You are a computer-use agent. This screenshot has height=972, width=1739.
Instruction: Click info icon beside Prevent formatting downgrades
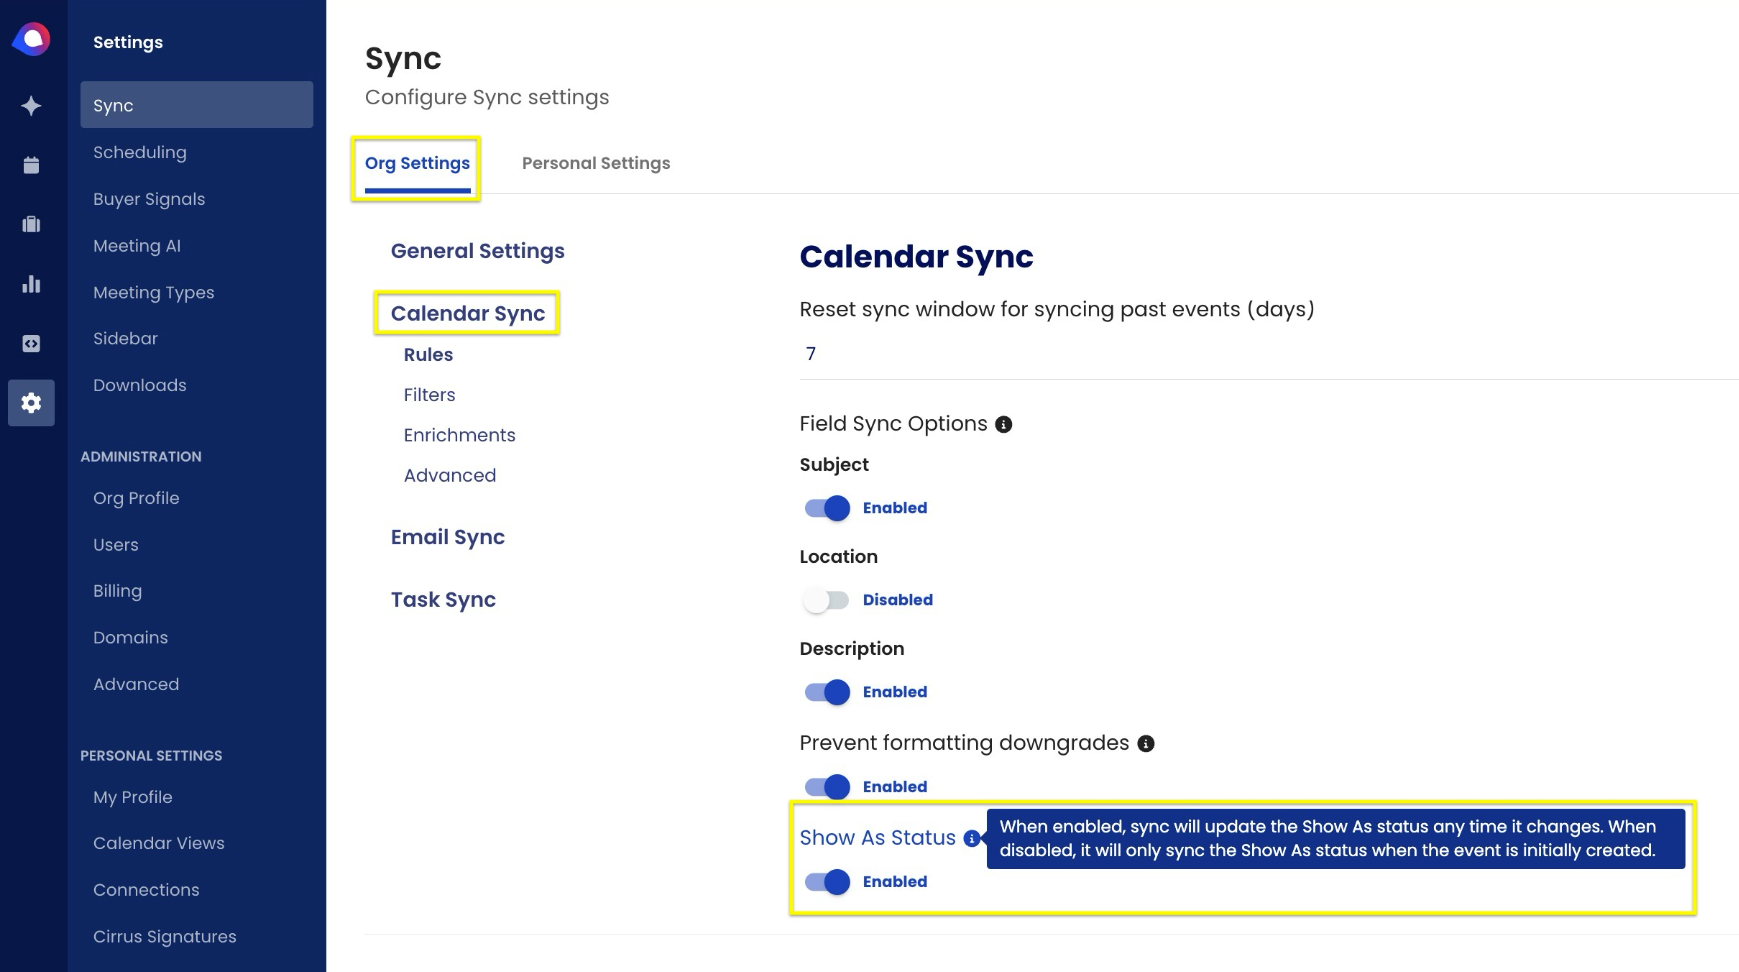point(1146,744)
